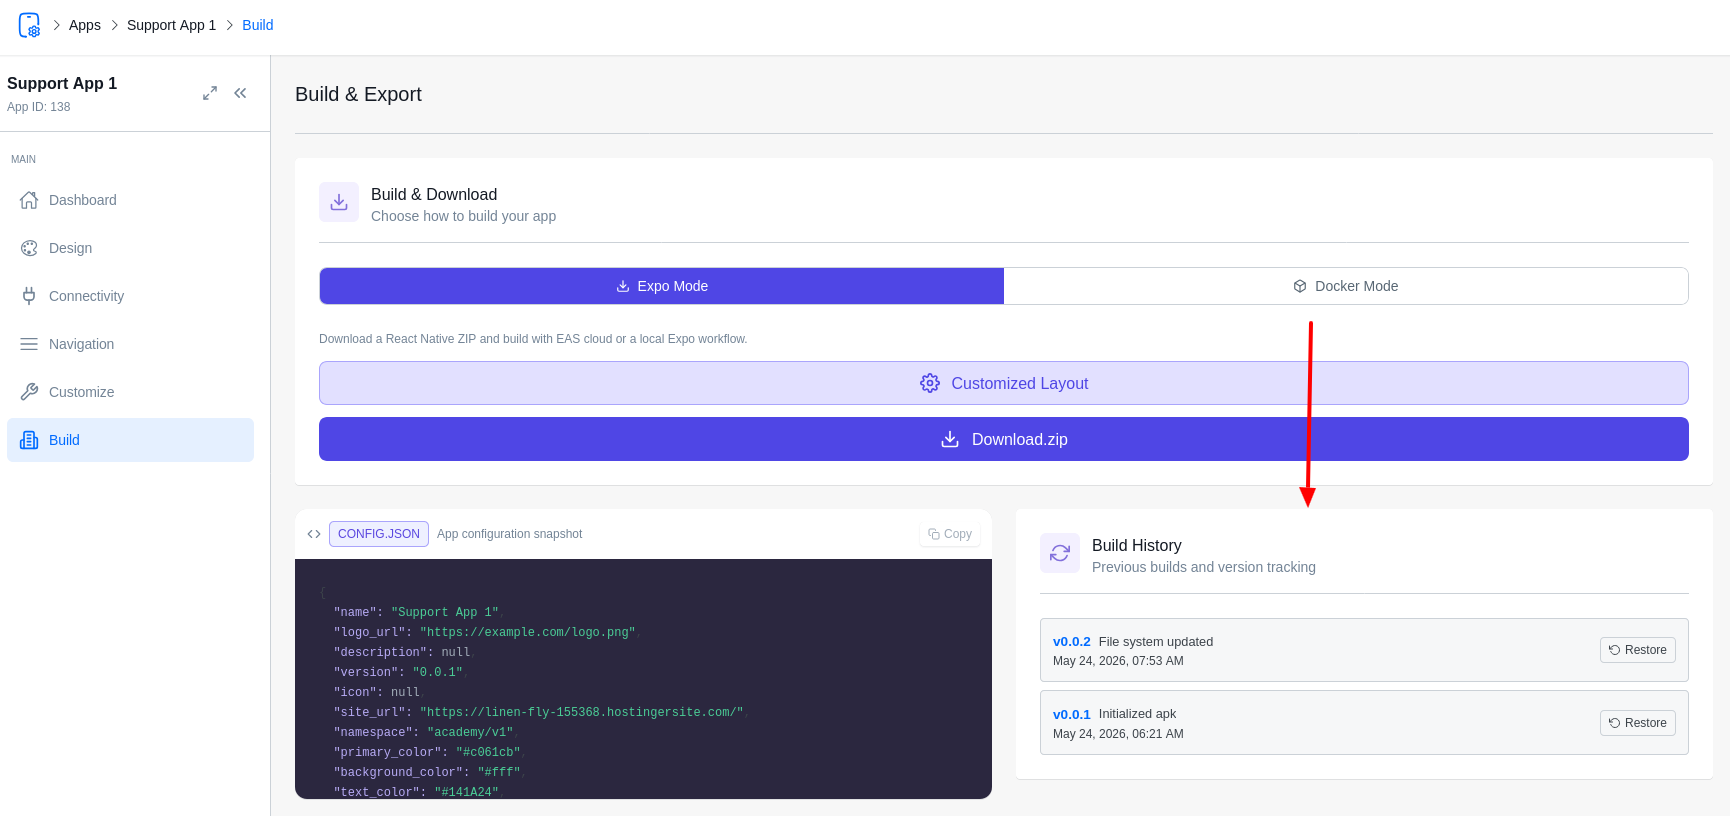This screenshot has width=1730, height=816.
Task: Switch to Docker Mode tab
Action: coord(1346,286)
